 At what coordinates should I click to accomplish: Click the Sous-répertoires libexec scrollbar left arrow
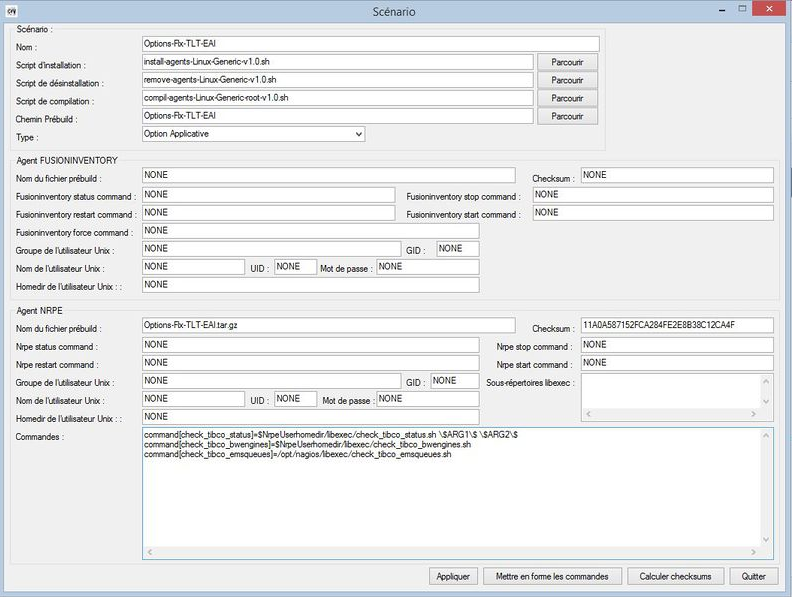tap(588, 413)
